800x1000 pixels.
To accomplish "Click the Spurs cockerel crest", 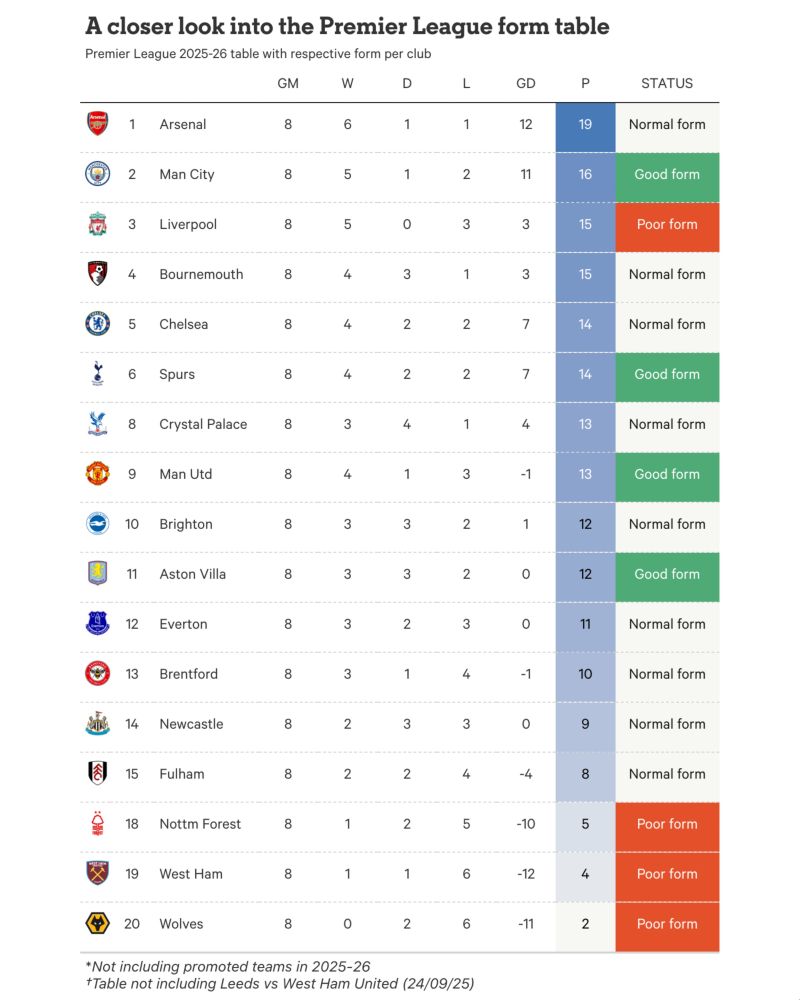I will (x=97, y=374).
